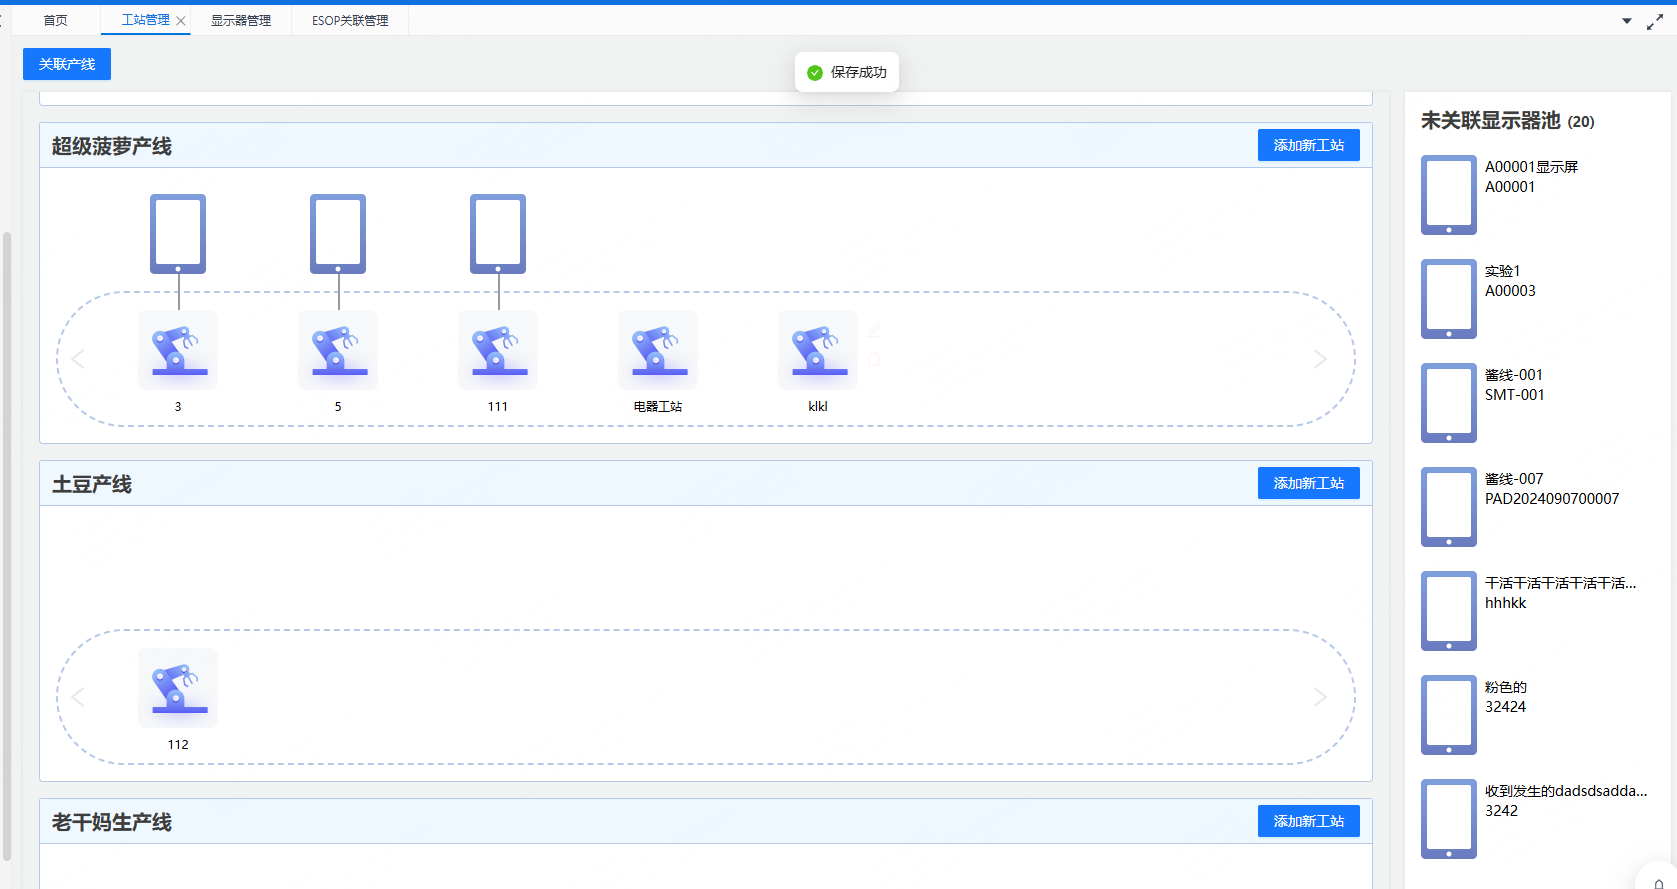Show previous stations in 土豆产线 with left arrow
The width and height of the screenshot is (1677, 889).
(x=79, y=697)
